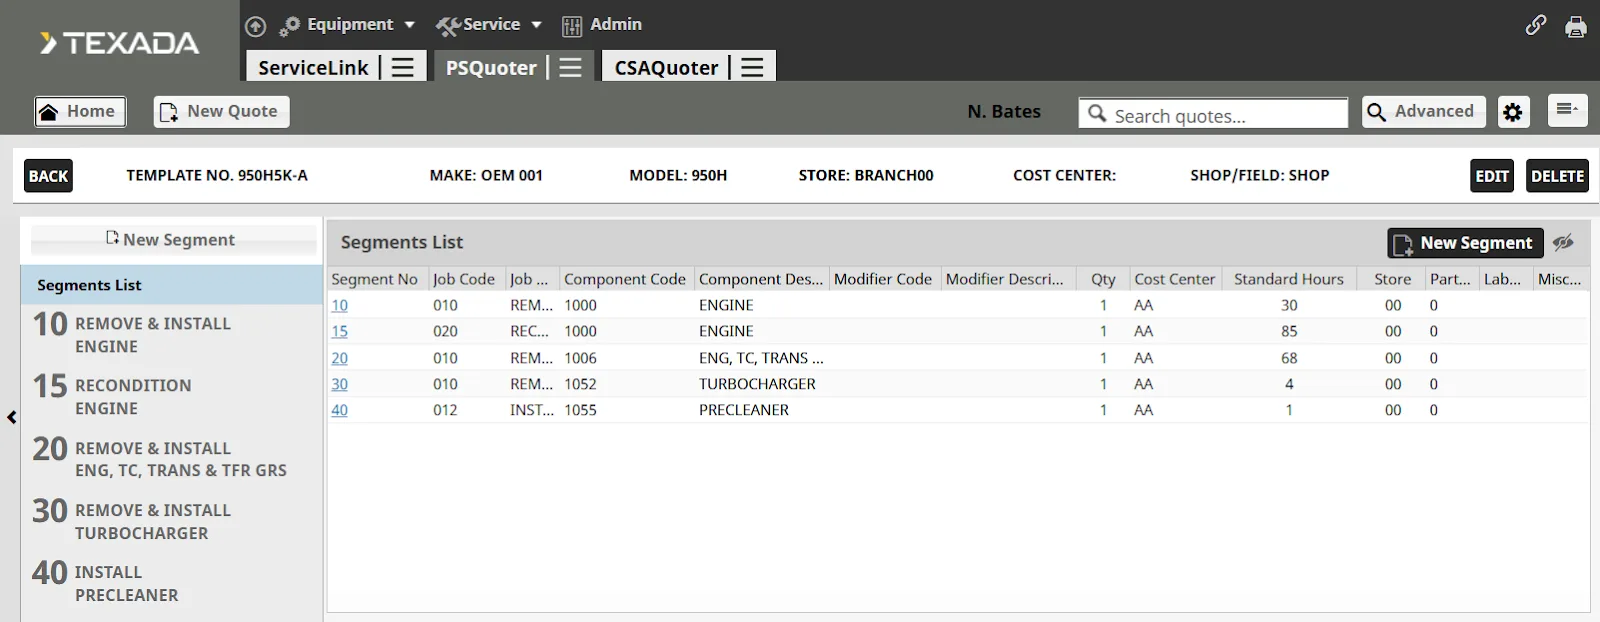Switch to the ServiceLink tab

pos(313,67)
